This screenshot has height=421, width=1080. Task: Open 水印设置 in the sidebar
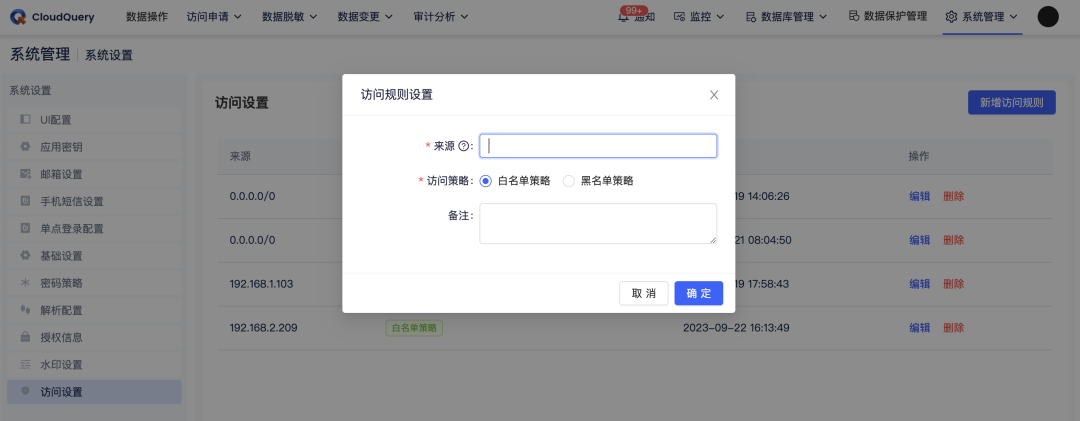[x=95, y=364]
